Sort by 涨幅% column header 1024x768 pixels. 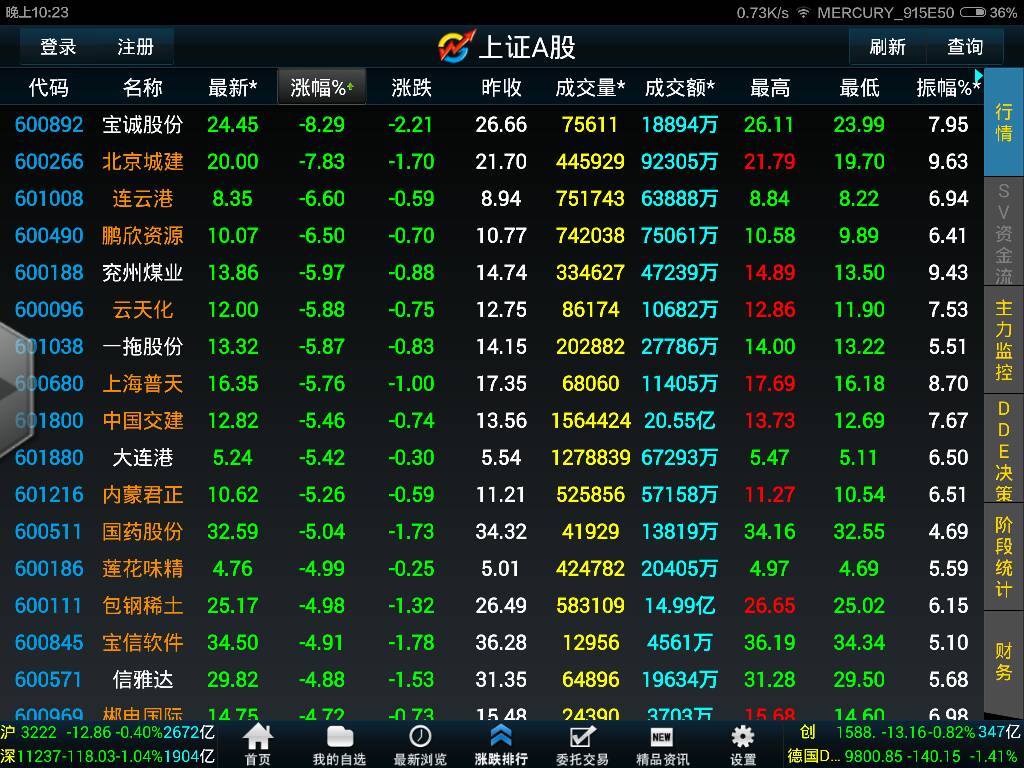(322, 87)
